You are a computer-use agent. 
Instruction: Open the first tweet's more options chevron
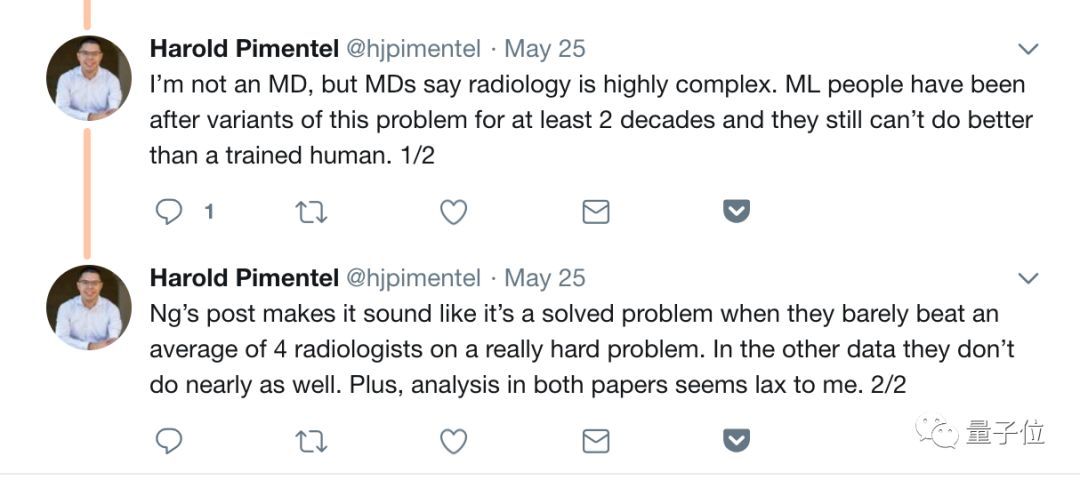[1027, 49]
